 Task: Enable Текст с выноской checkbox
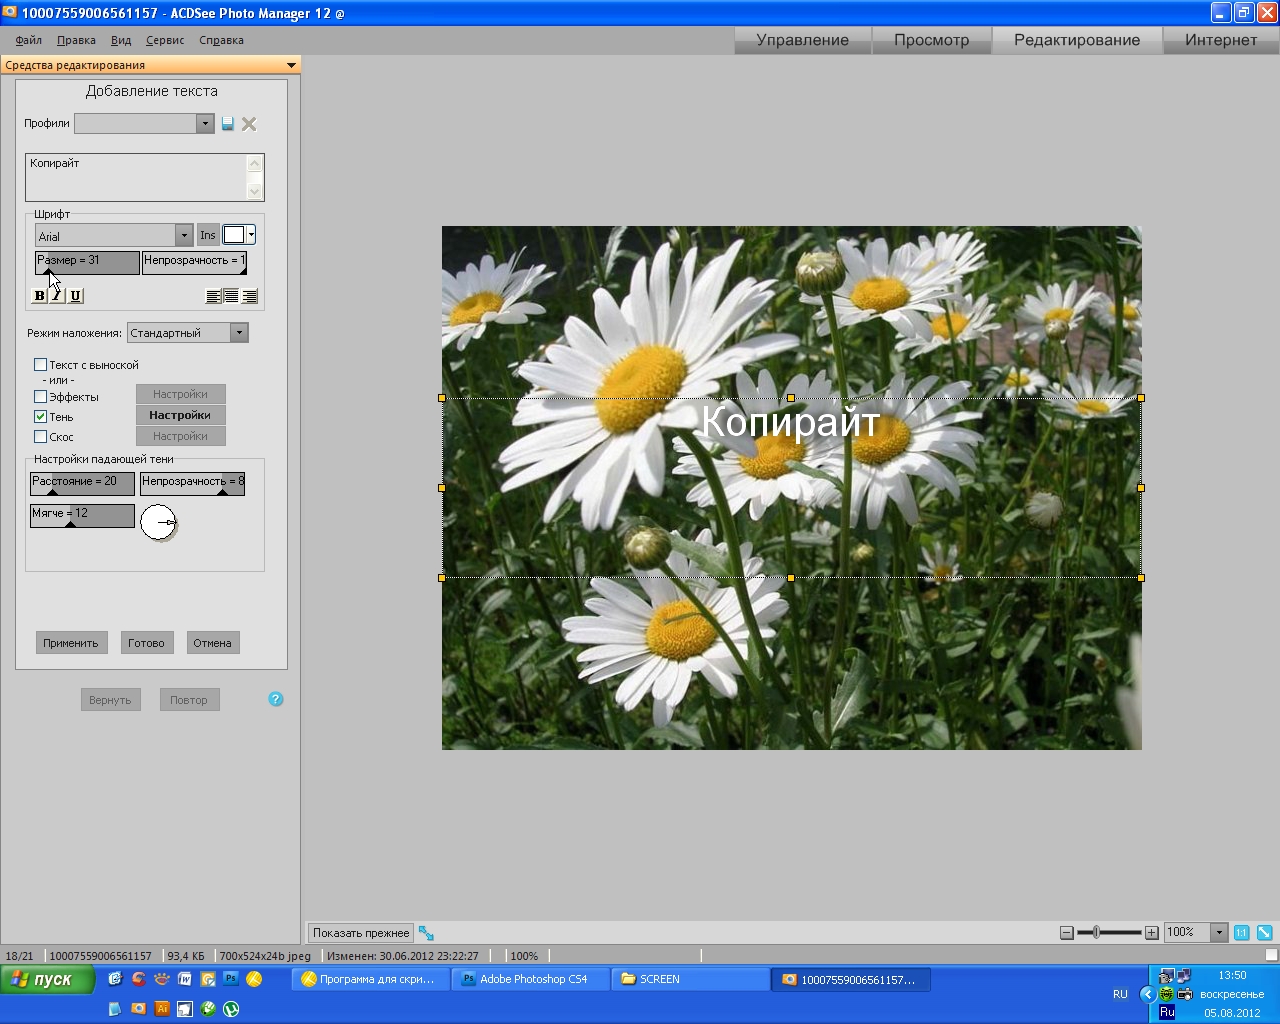pos(41,364)
